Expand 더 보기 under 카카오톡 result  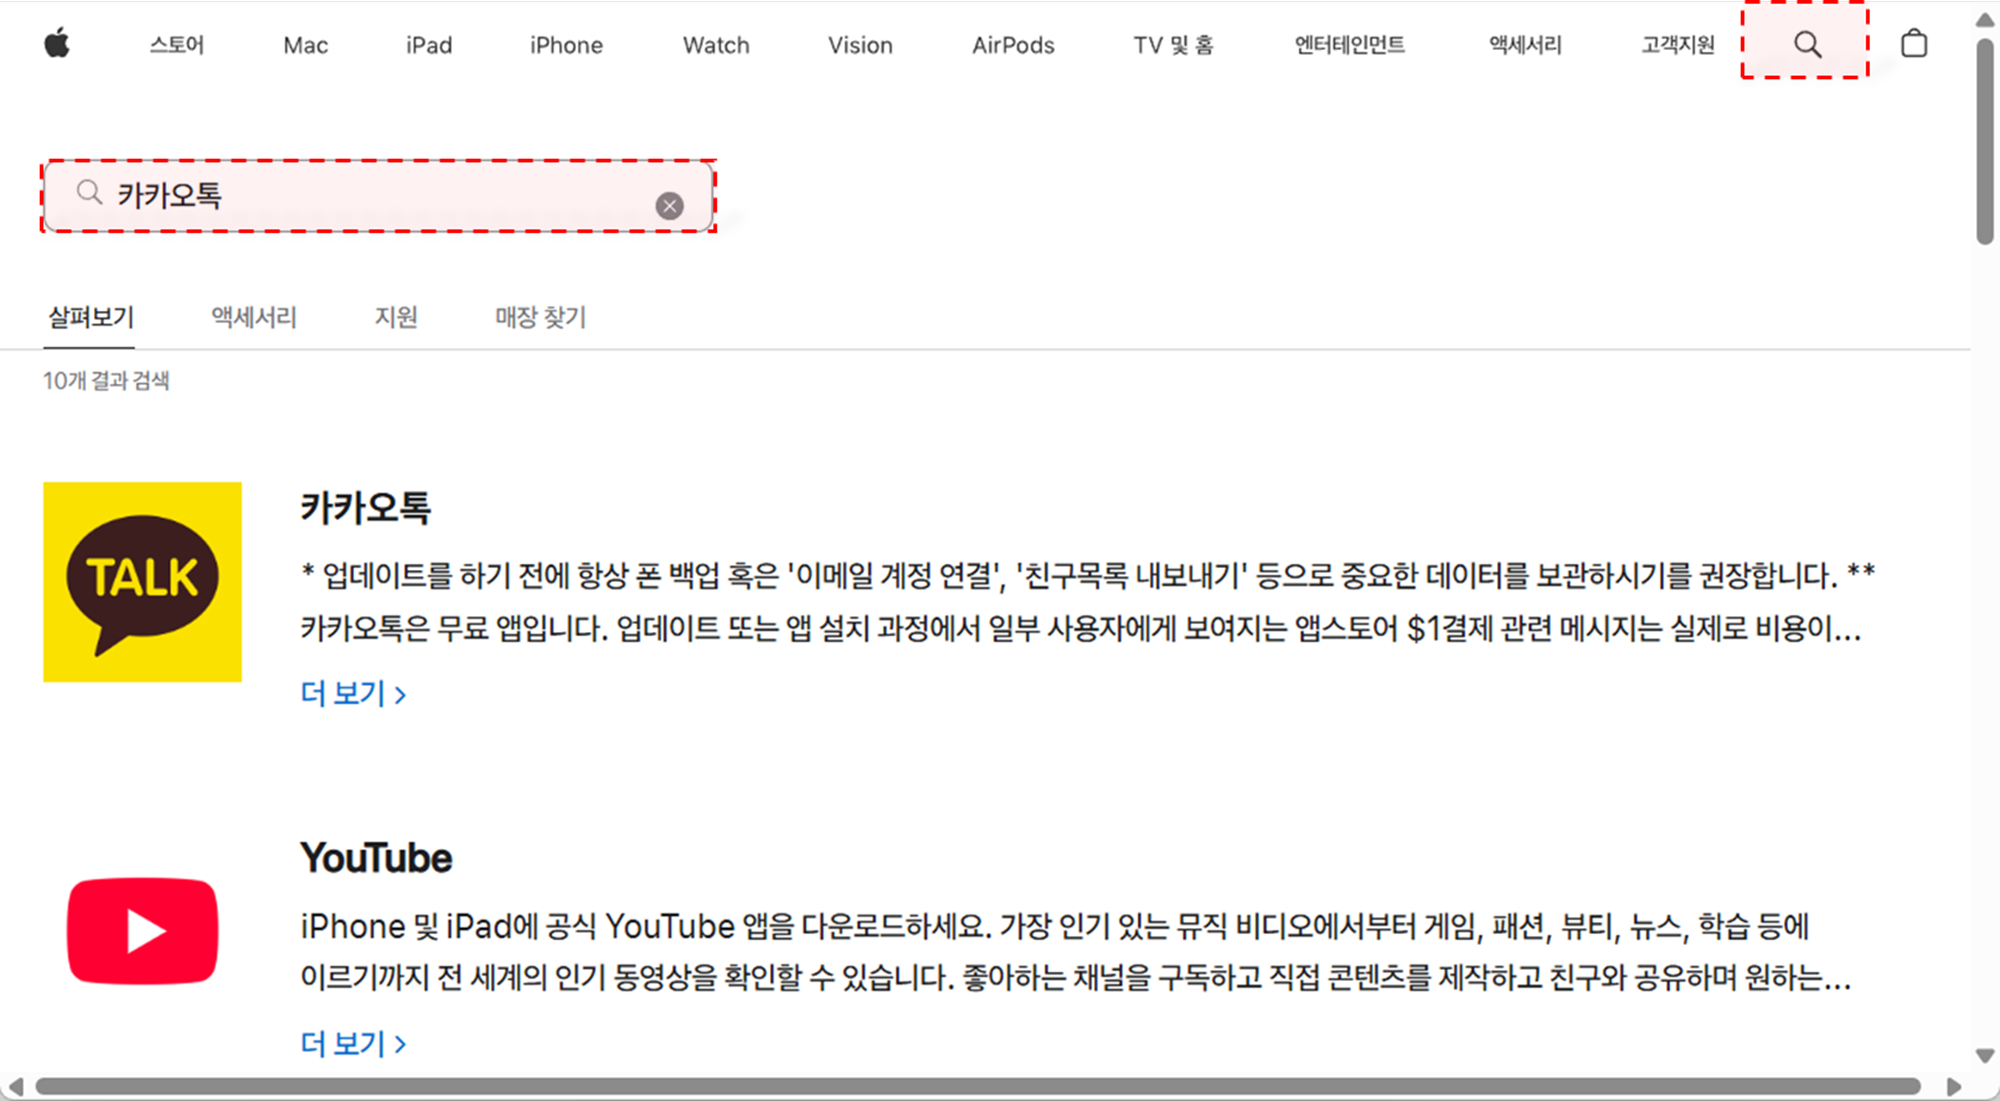coord(353,694)
